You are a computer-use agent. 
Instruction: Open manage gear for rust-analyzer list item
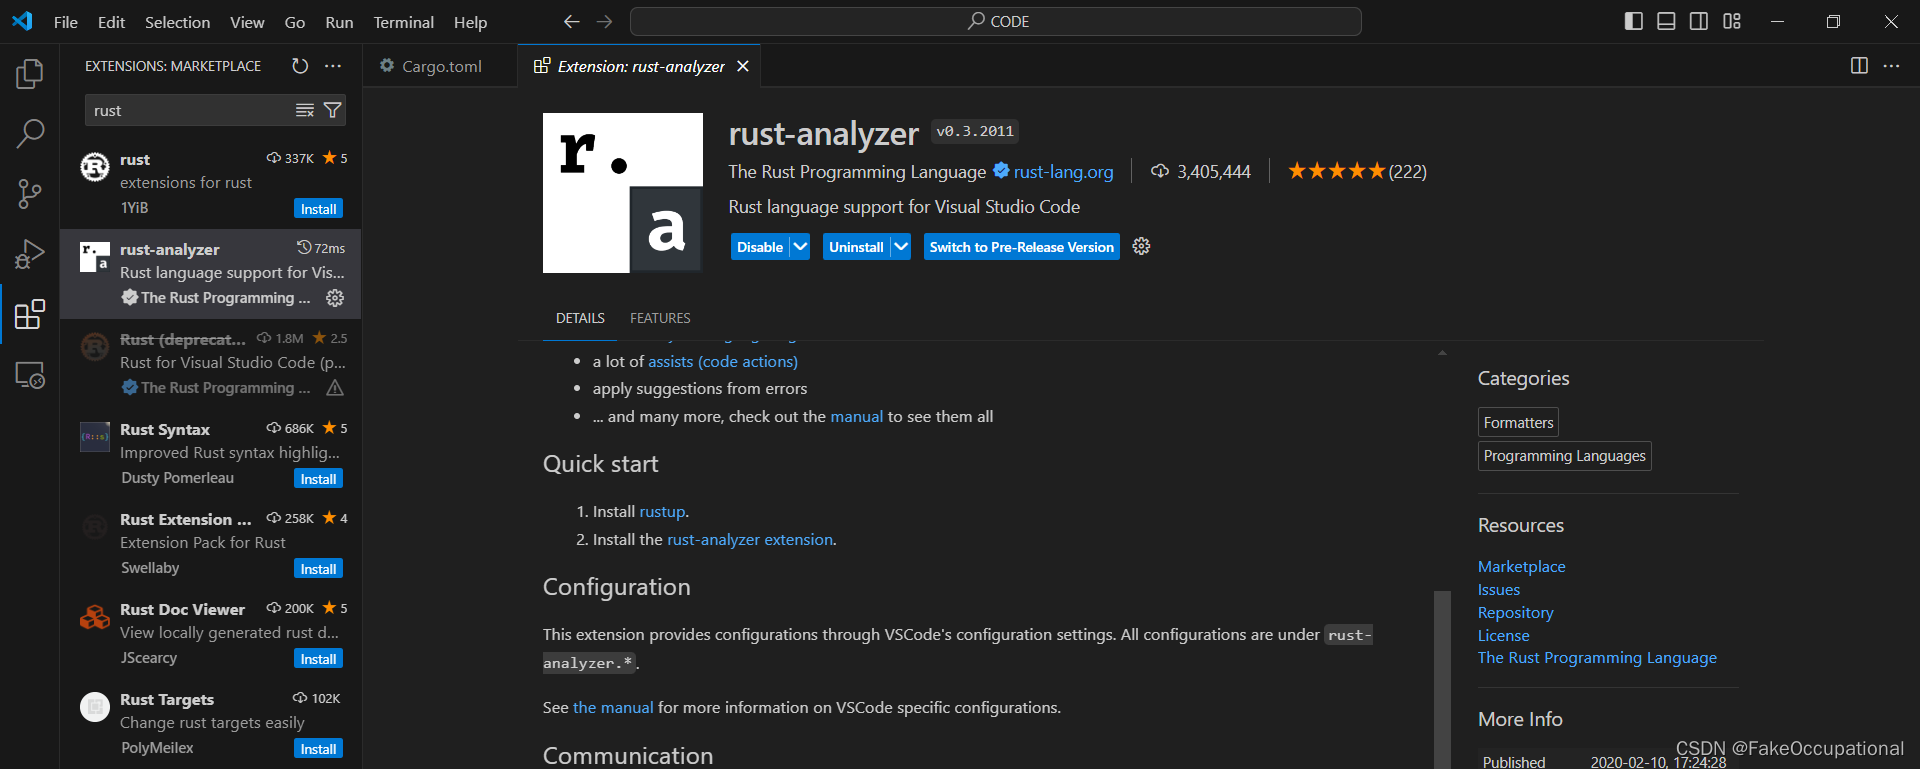click(335, 298)
